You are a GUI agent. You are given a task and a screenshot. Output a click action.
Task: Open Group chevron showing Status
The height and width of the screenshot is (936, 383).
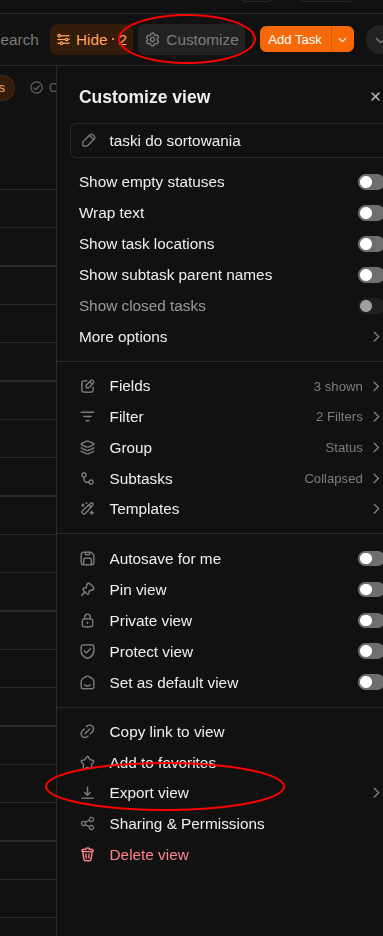(376, 448)
